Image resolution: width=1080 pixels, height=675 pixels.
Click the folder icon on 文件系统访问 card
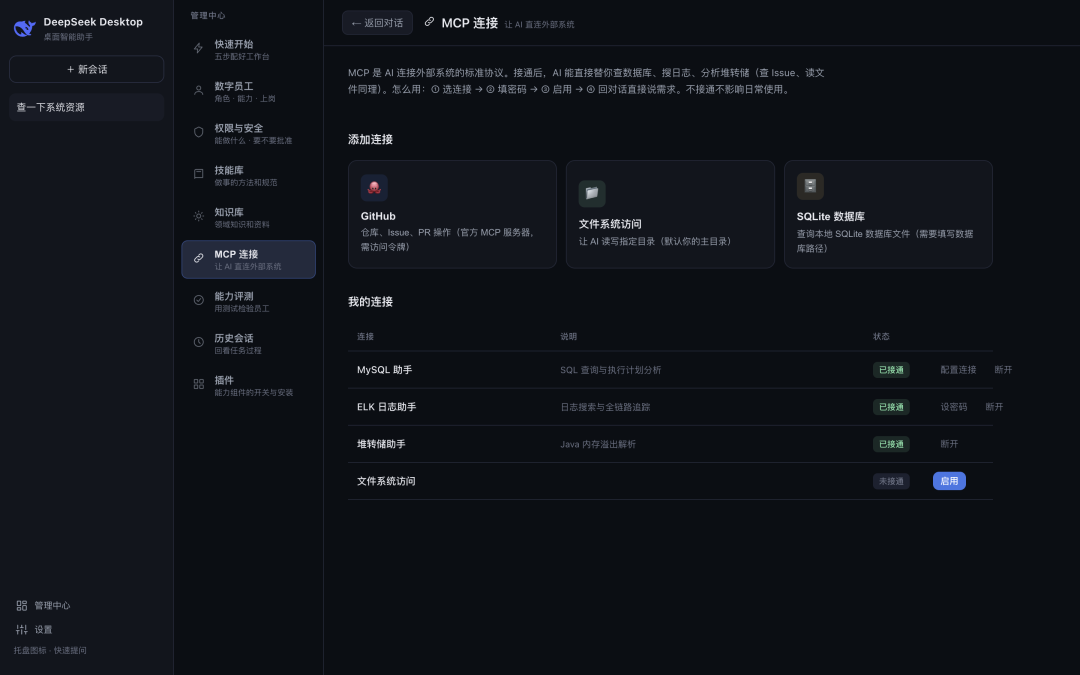click(x=592, y=194)
